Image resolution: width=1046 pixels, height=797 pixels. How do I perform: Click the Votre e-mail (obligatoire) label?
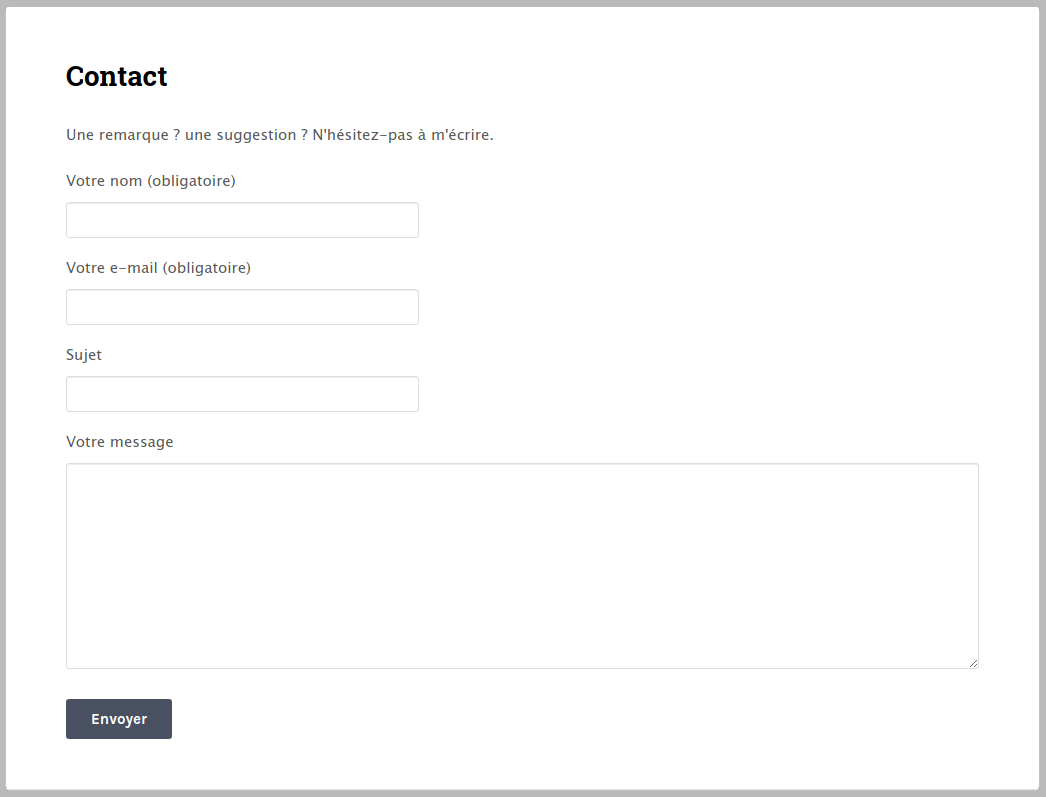coord(158,268)
